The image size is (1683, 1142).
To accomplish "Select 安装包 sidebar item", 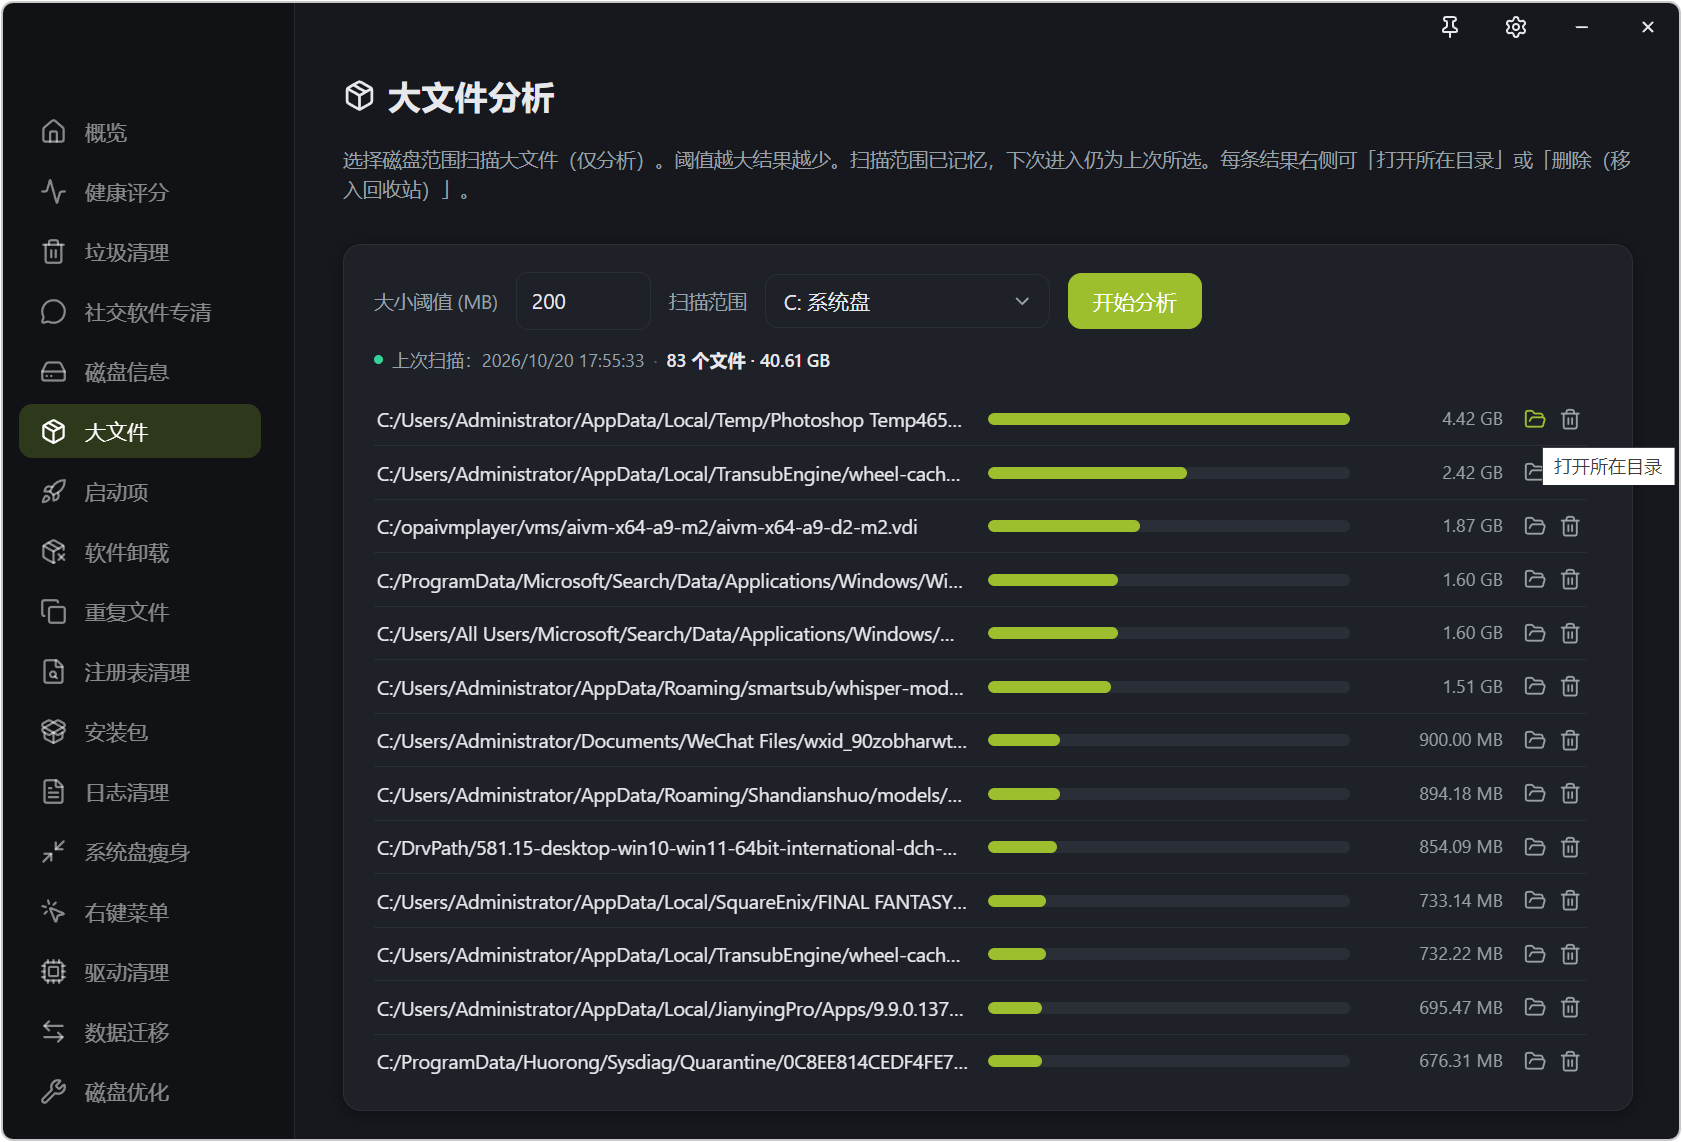I will tap(140, 732).
